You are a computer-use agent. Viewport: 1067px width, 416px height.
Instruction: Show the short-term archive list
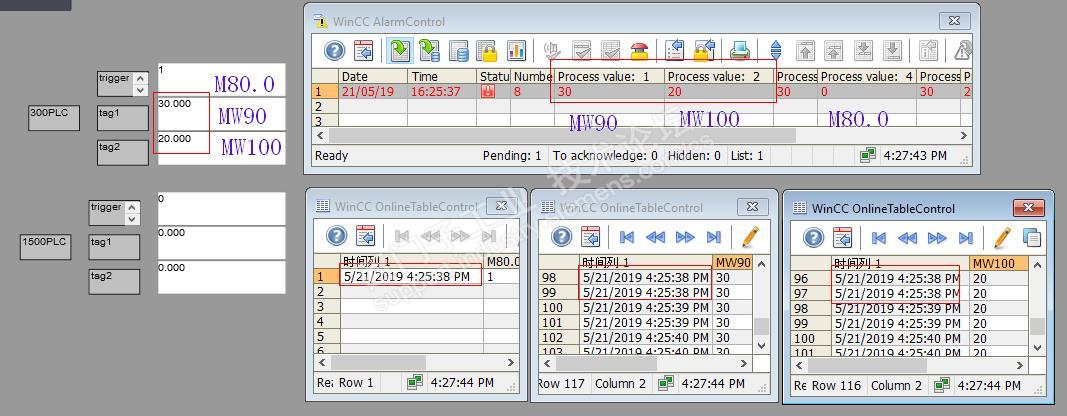click(x=429, y=50)
